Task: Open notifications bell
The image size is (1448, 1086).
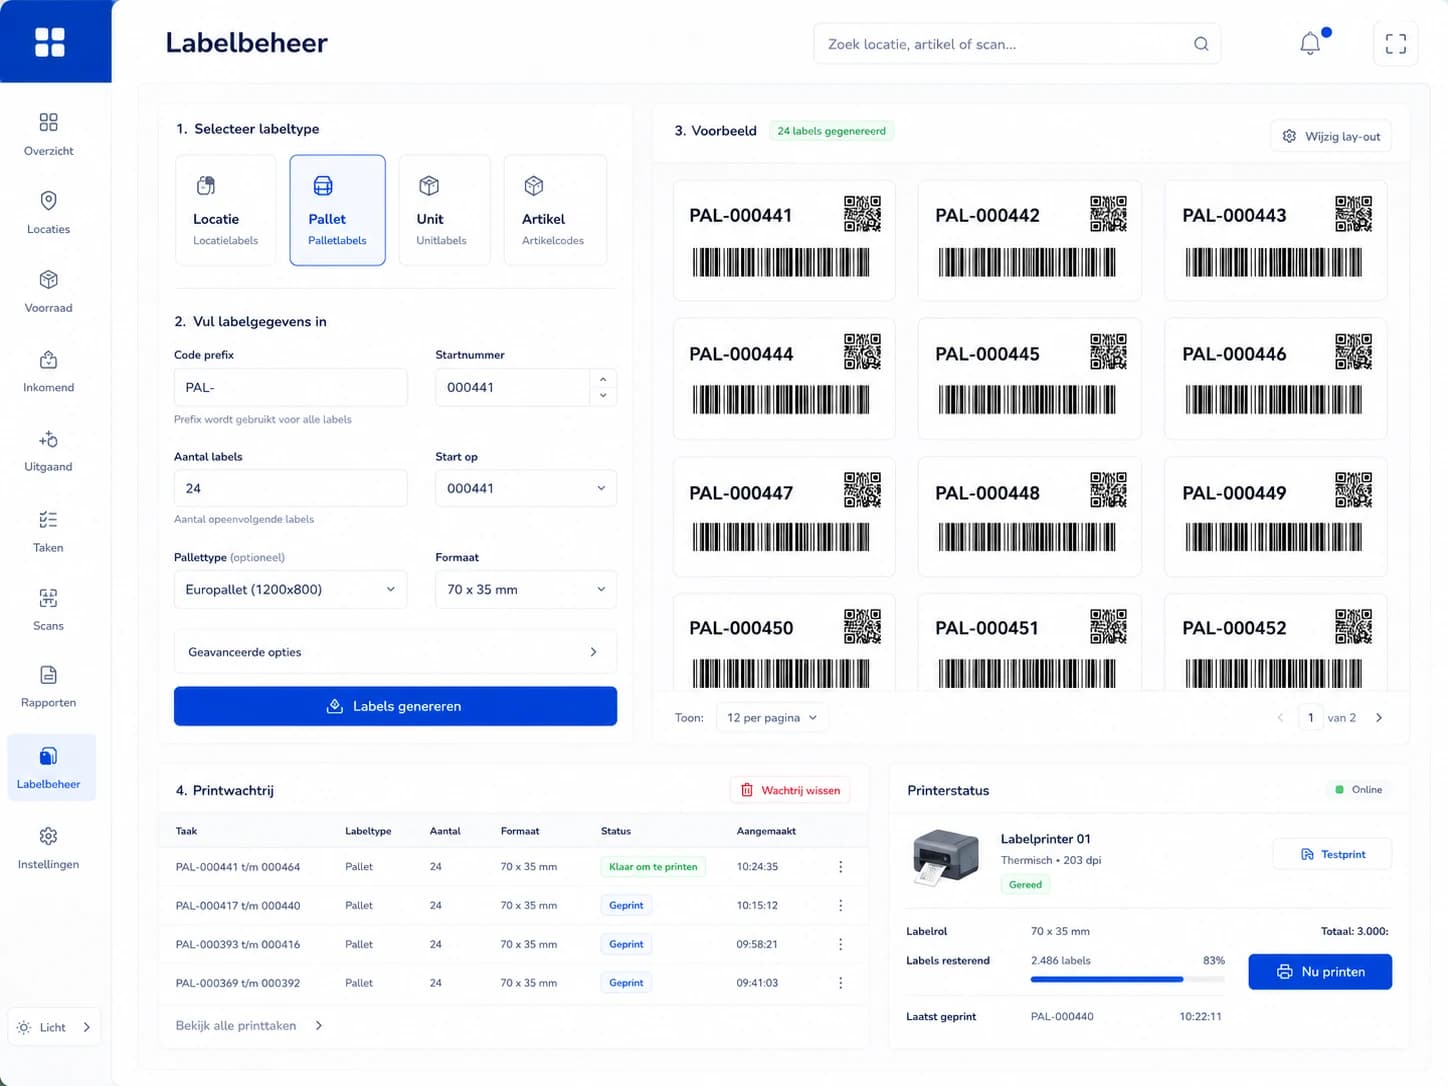Action: tap(1310, 43)
